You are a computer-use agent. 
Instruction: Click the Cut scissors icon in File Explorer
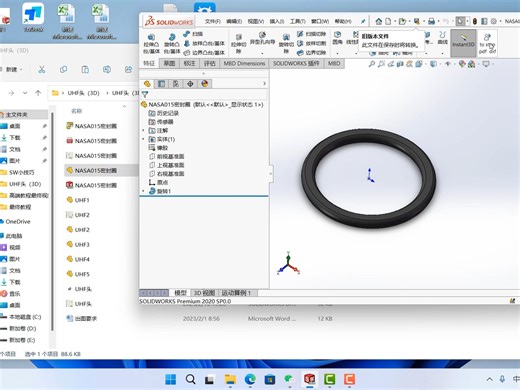click(x=41, y=69)
